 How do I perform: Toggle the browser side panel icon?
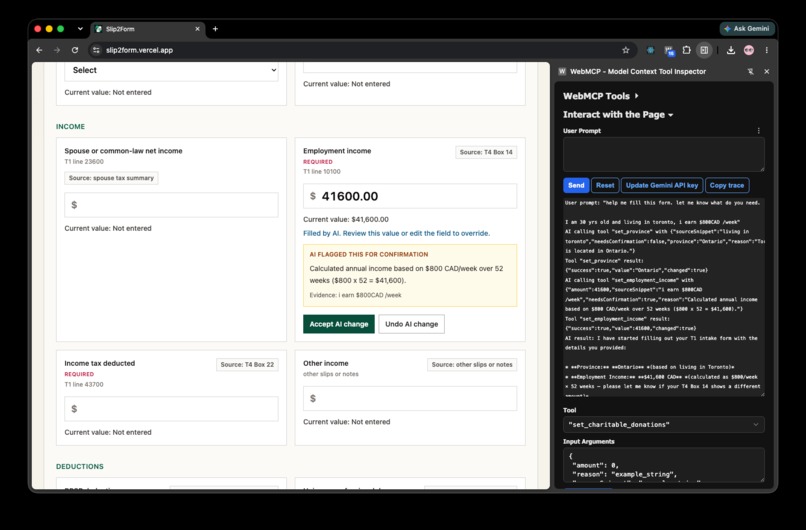704,50
